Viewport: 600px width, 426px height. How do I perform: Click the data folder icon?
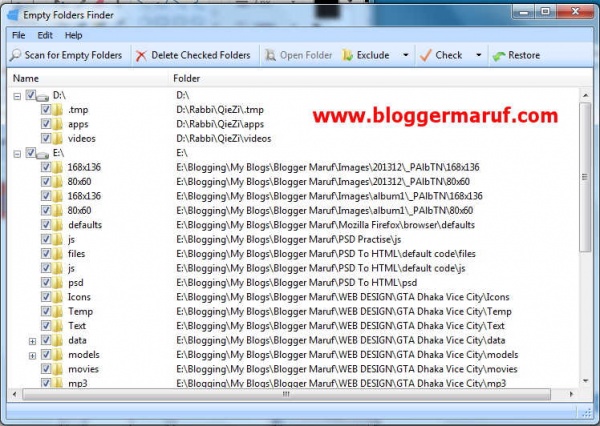[x=57, y=340]
